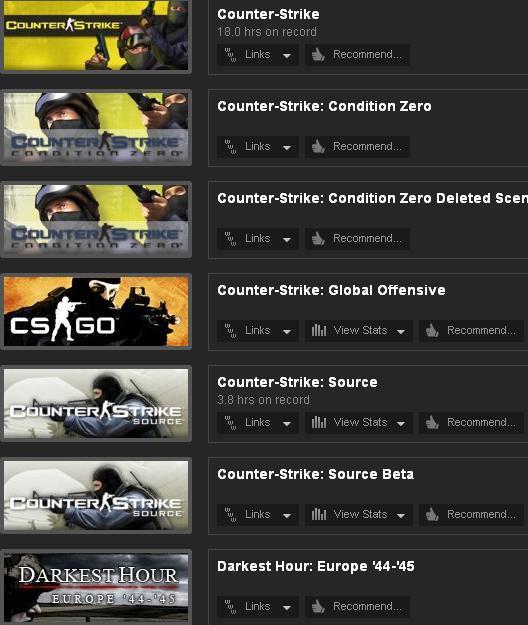Click thumbs-up icon for Condition Zero Deleted Scenes
528x625 pixels.
[318, 239]
